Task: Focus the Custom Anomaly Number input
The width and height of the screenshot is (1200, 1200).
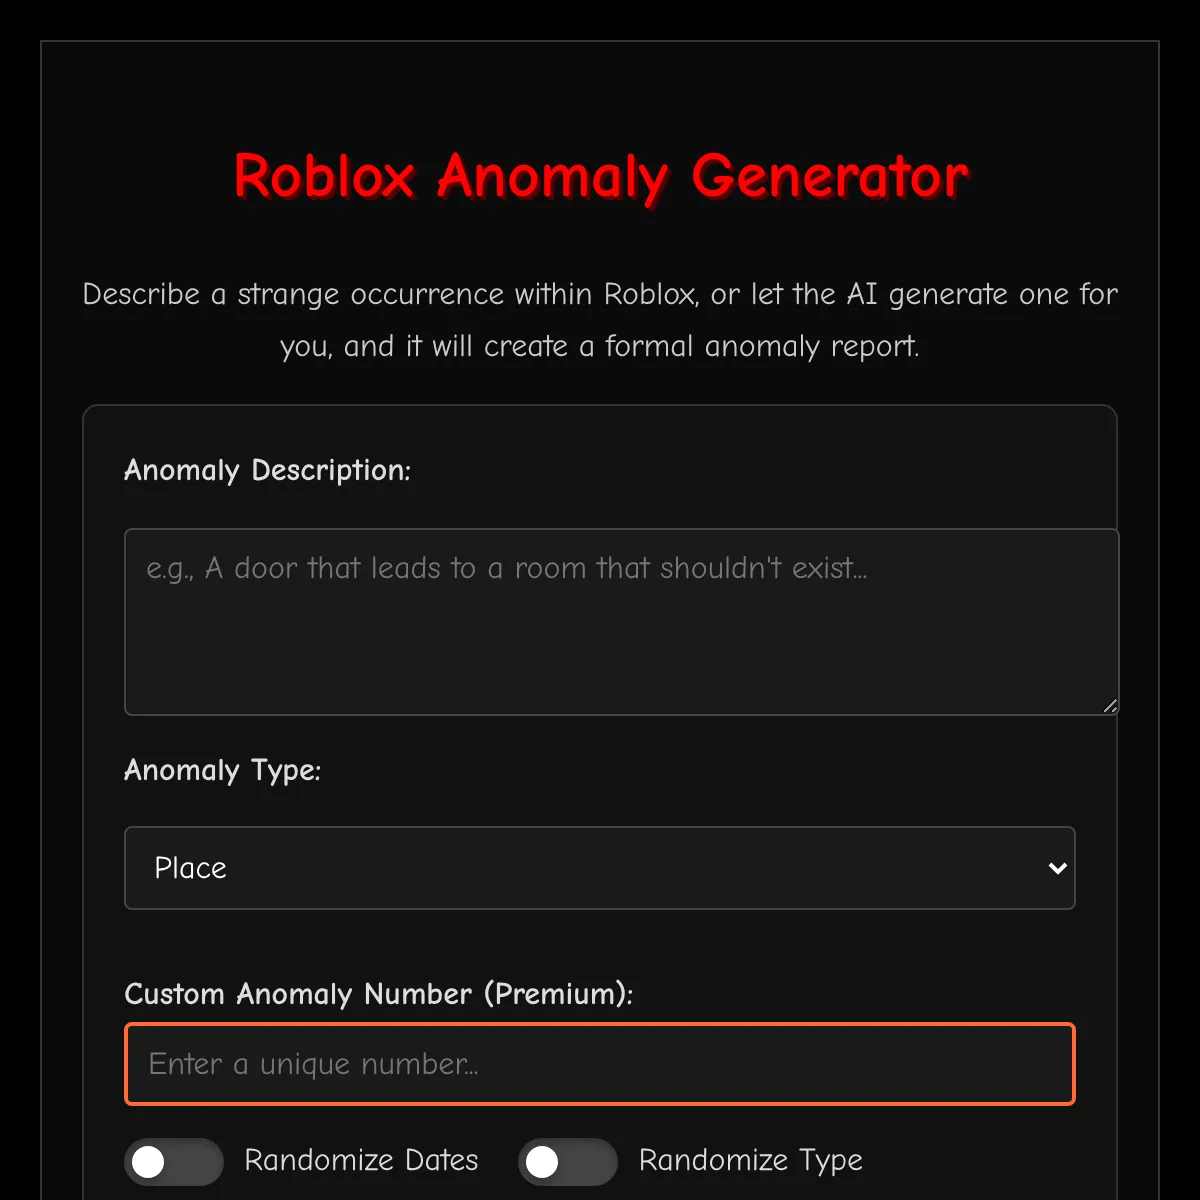Action: click(600, 1064)
